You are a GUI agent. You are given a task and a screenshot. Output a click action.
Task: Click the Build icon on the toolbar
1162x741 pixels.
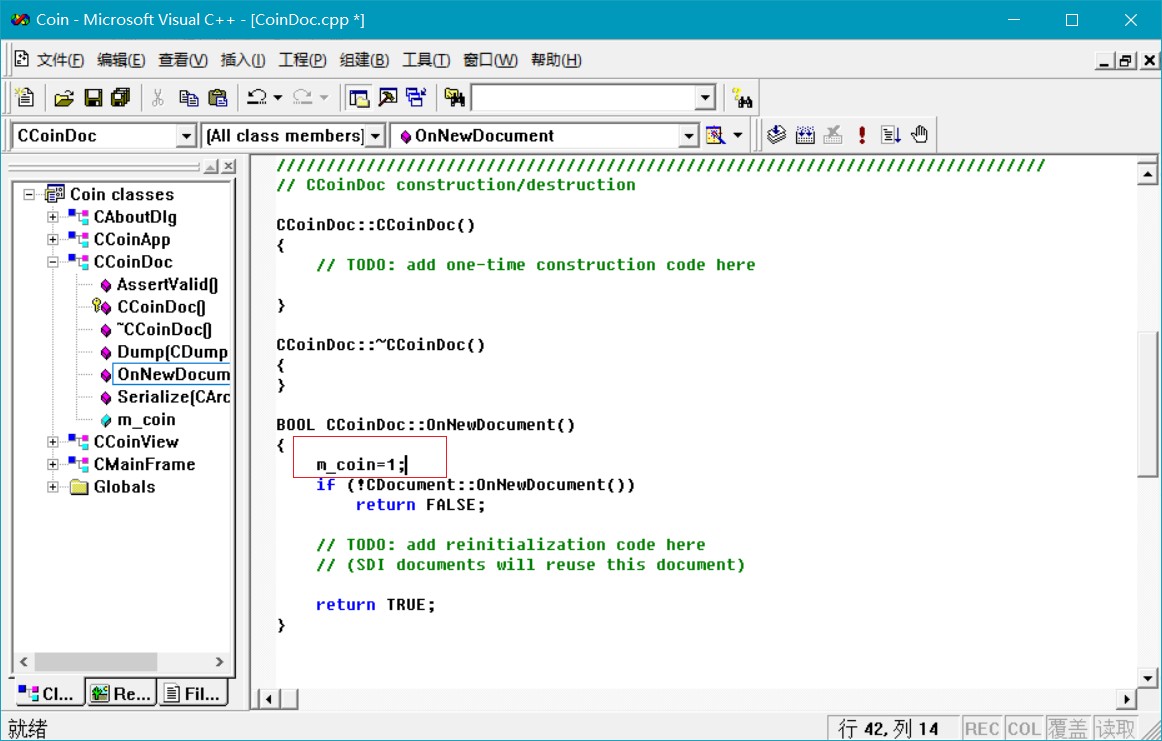[805, 135]
